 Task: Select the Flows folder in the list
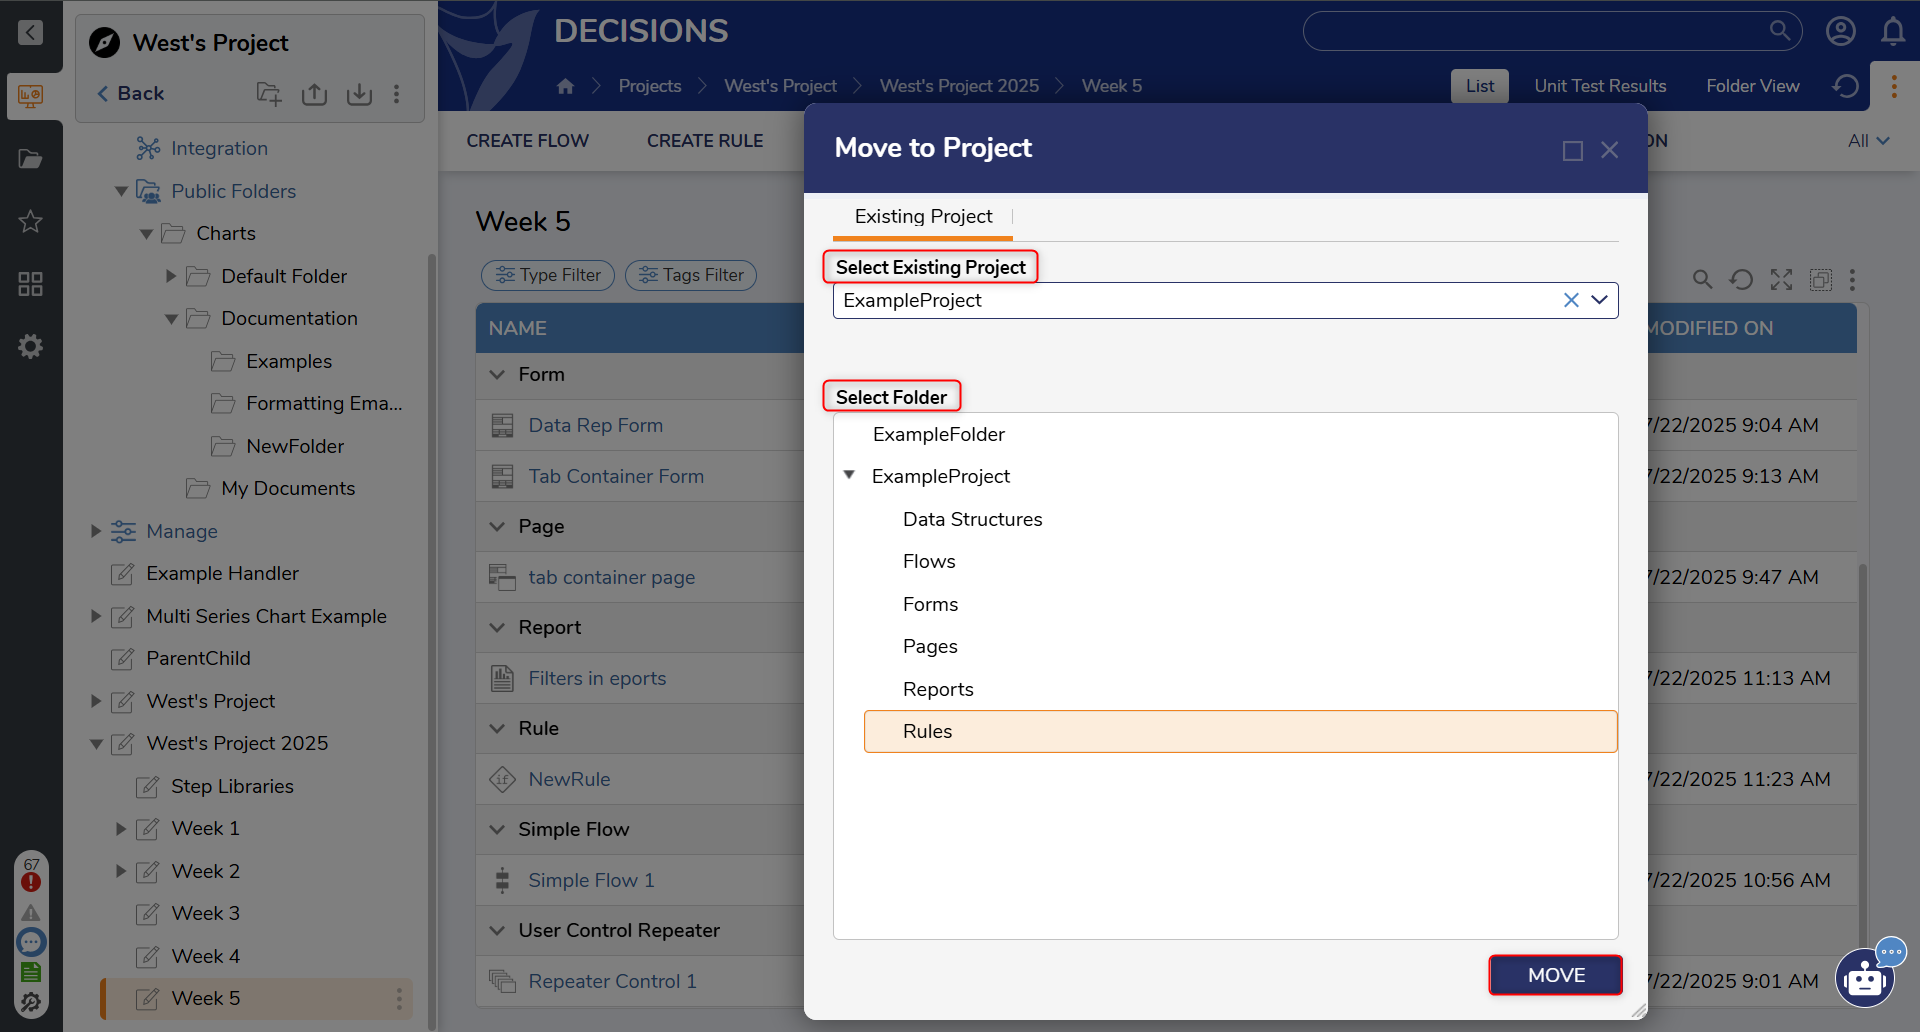click(x=929, y=562)
